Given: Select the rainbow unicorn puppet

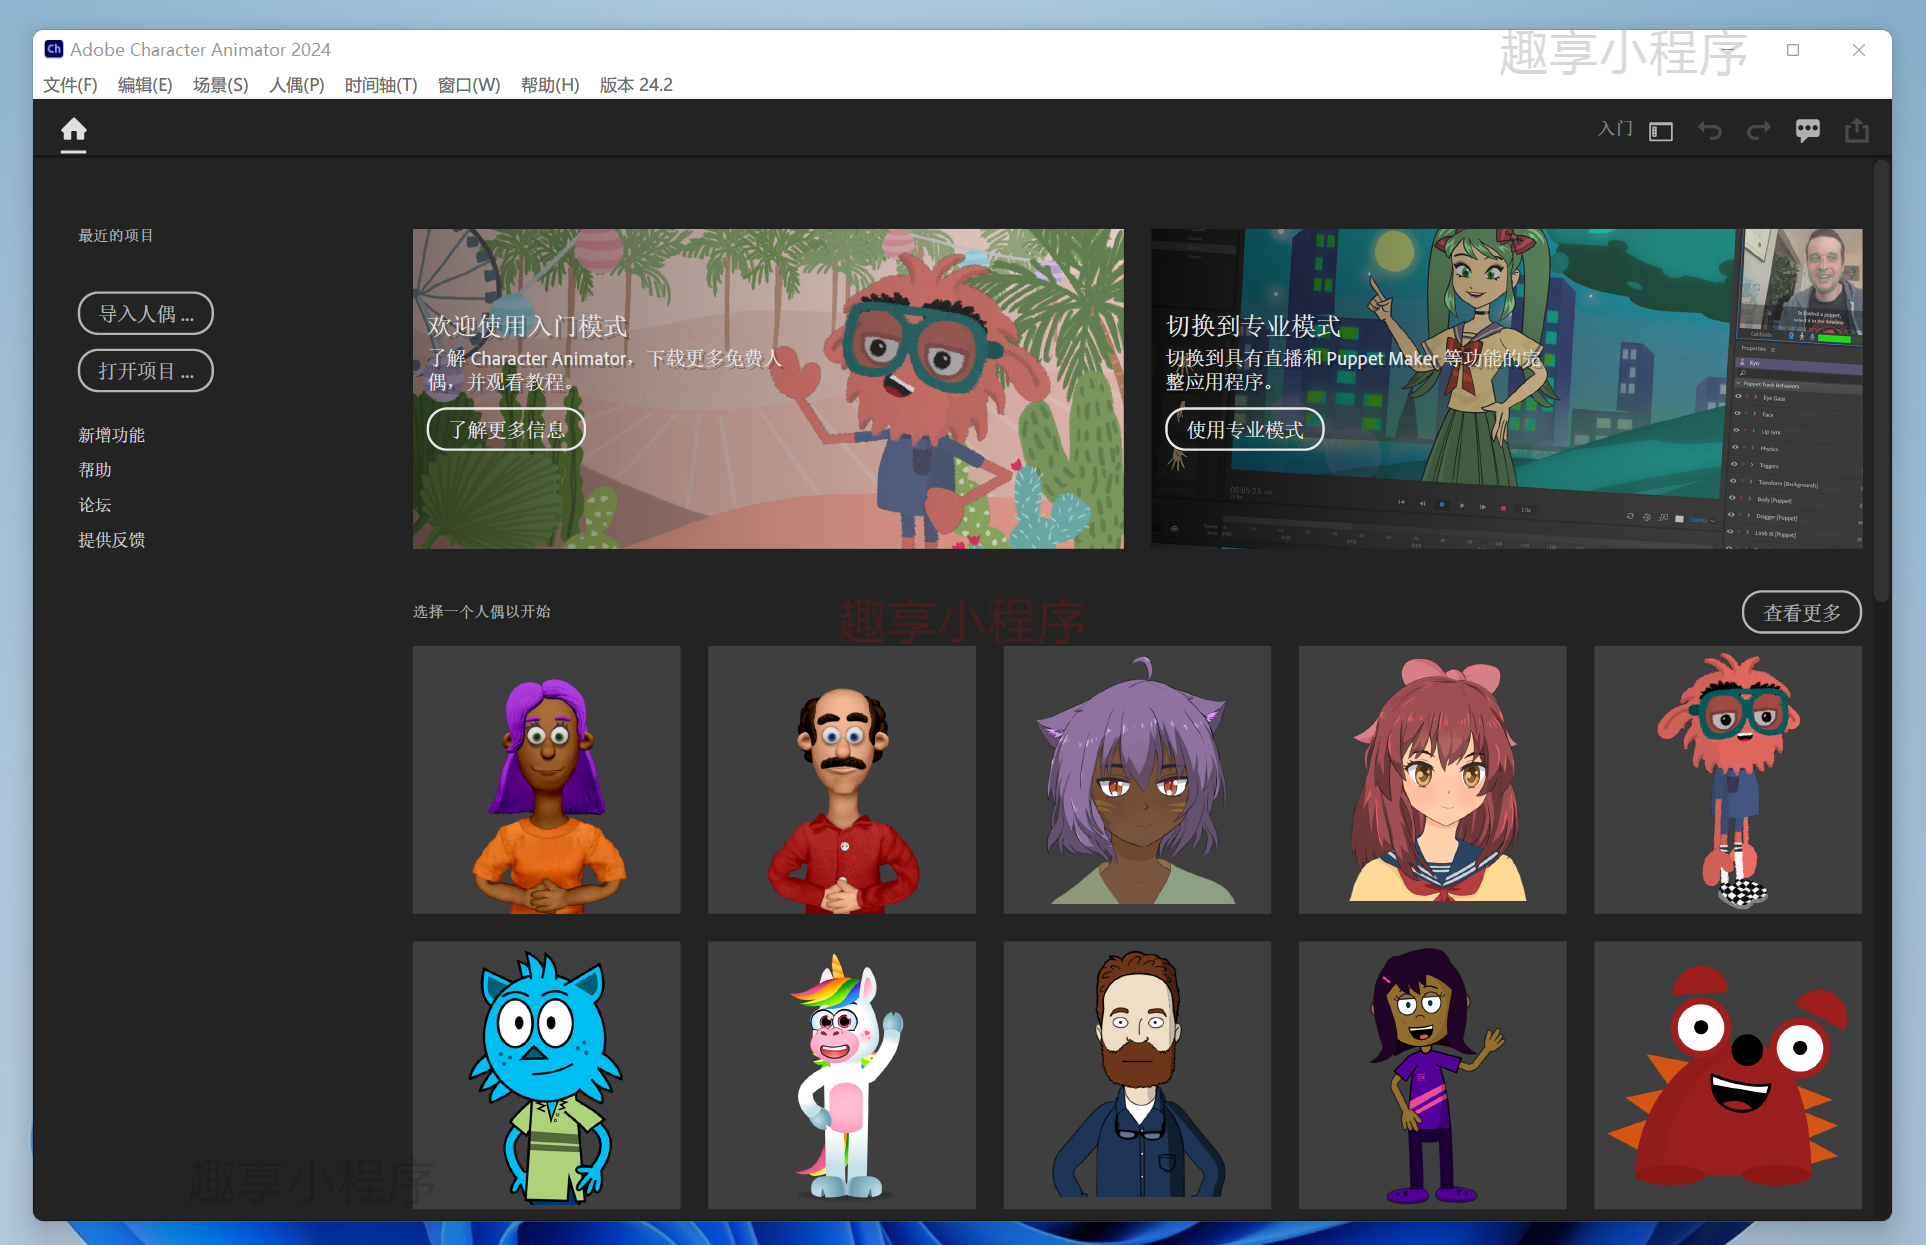Looking at the screenshot, I should pyautogui.click(x=842, y=1075).
